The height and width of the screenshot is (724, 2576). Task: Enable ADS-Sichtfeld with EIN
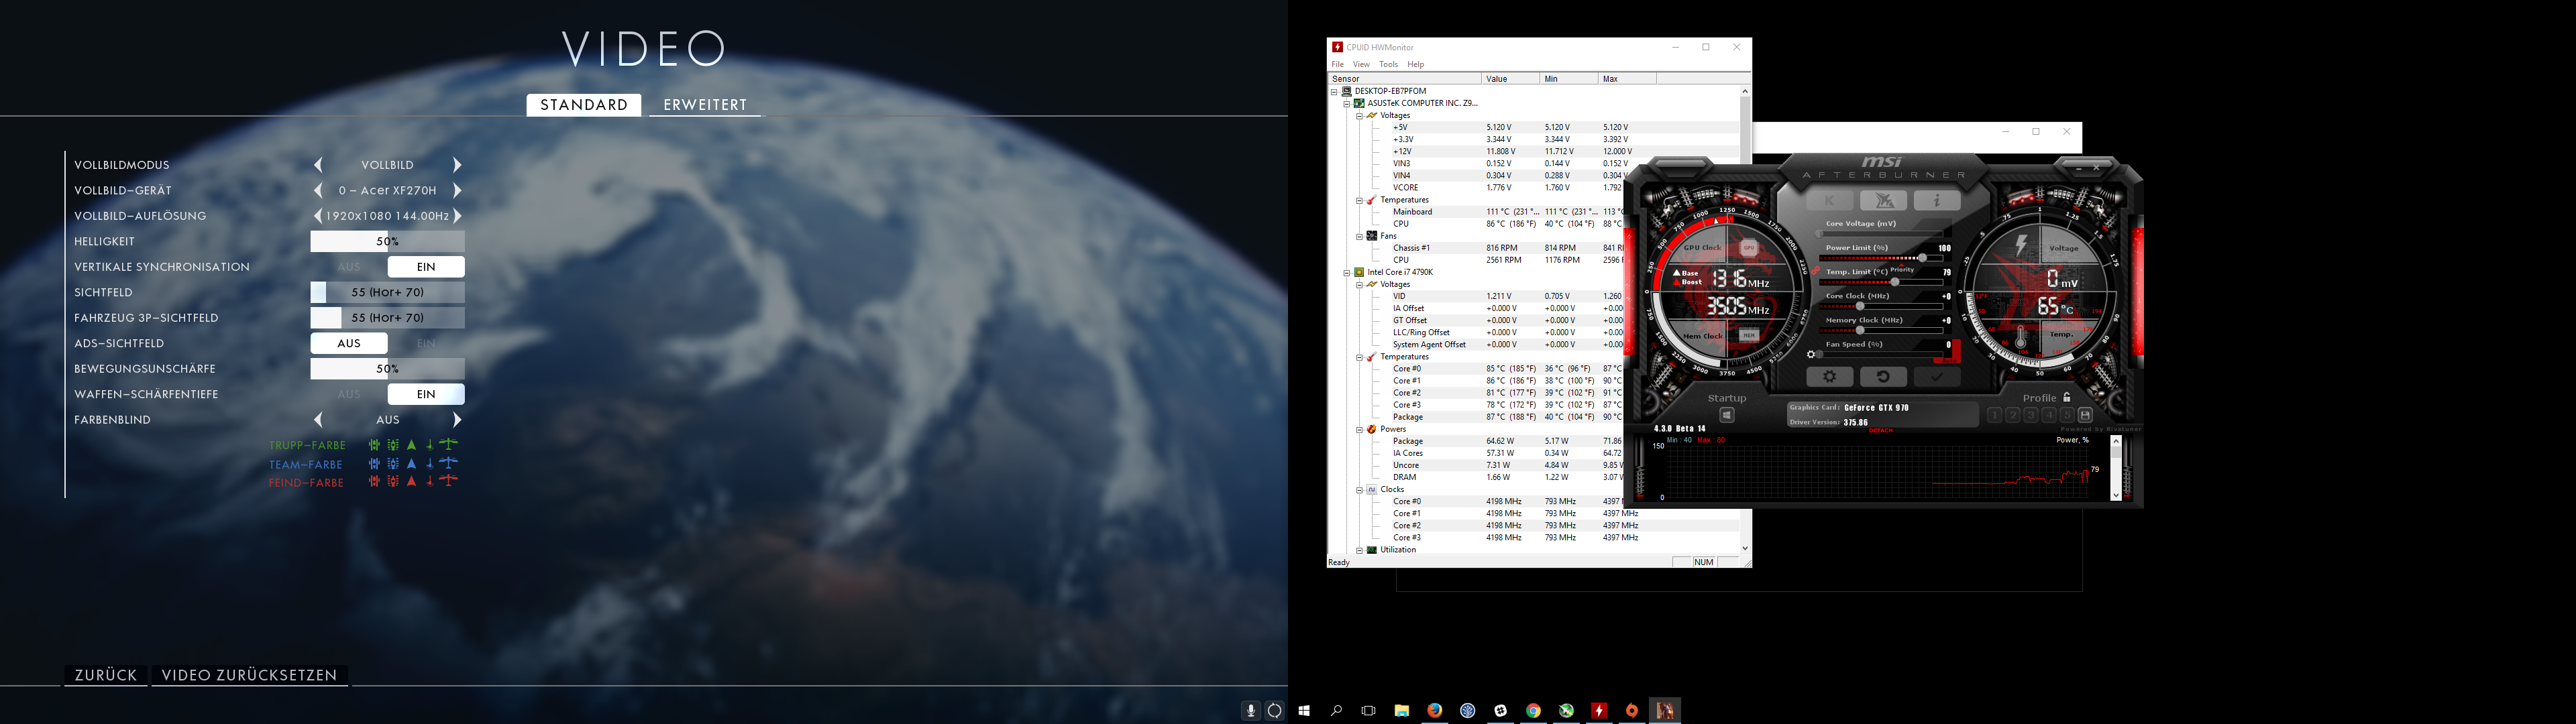tap(426, 343)
